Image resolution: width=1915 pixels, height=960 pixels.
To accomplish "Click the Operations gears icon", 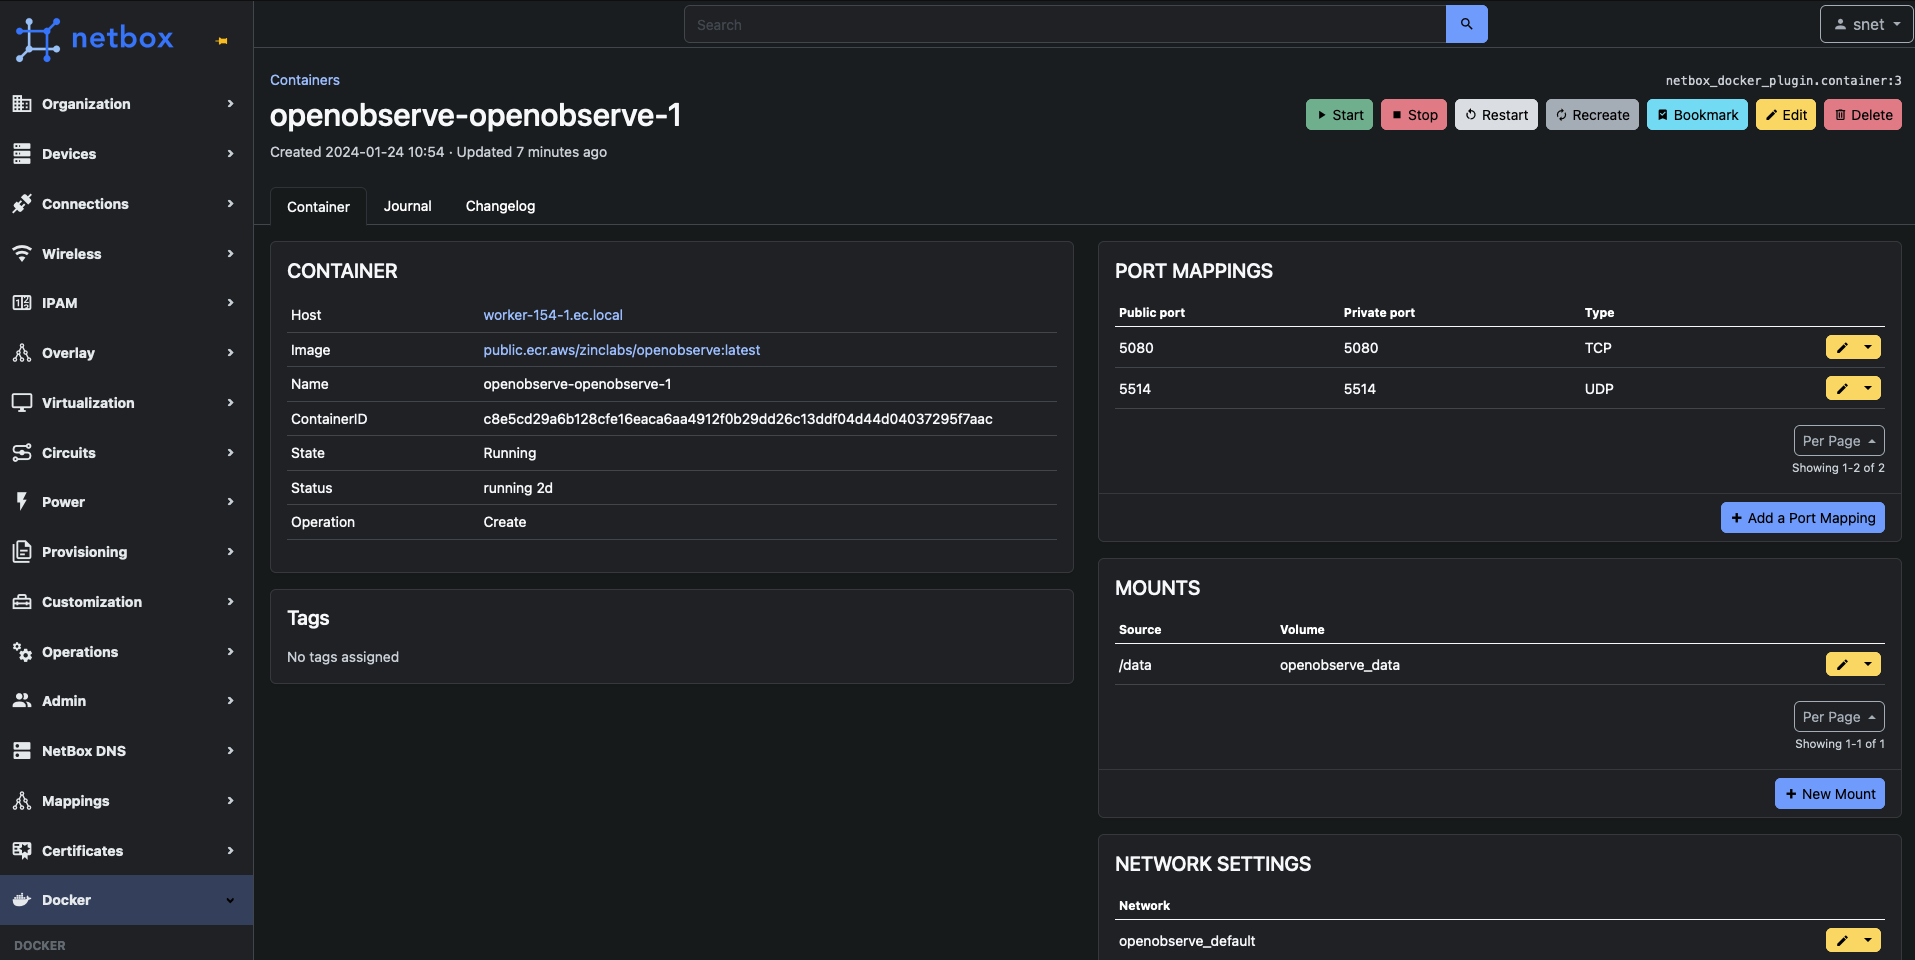I will (x=22, y=651).
